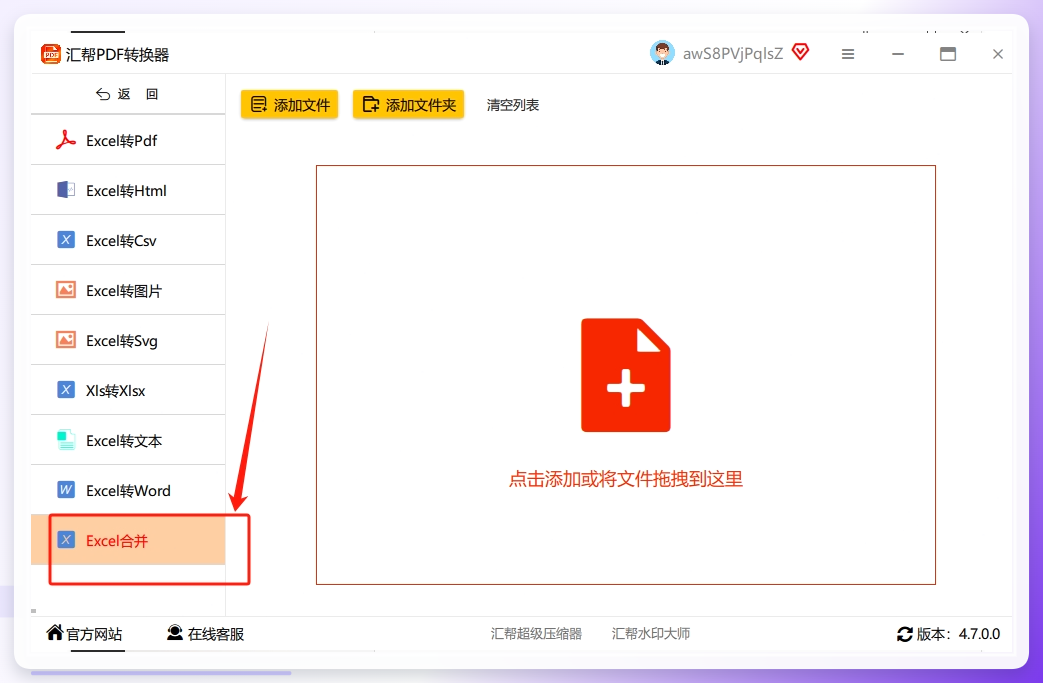Click the refresh icon beside 版本
Screen dimensions: 1043x683
(905, 634)
